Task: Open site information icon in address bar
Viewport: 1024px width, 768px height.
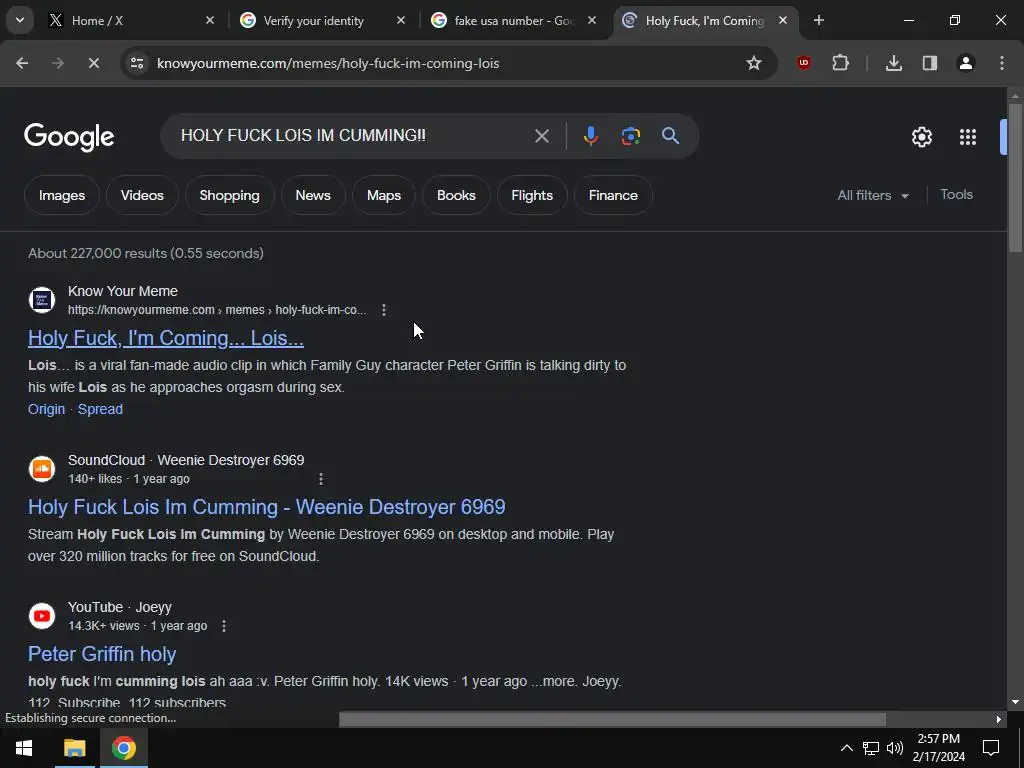Action: 137,63
